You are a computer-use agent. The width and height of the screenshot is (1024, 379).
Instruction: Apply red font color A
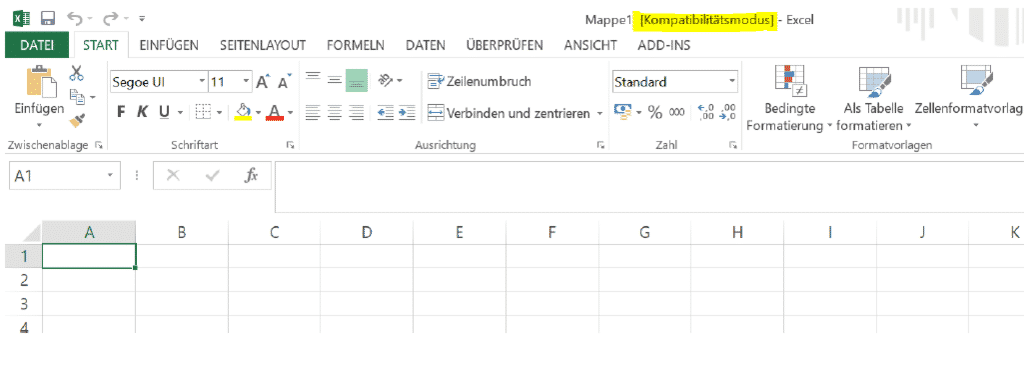pyautogui.click(x=274, y=112)
